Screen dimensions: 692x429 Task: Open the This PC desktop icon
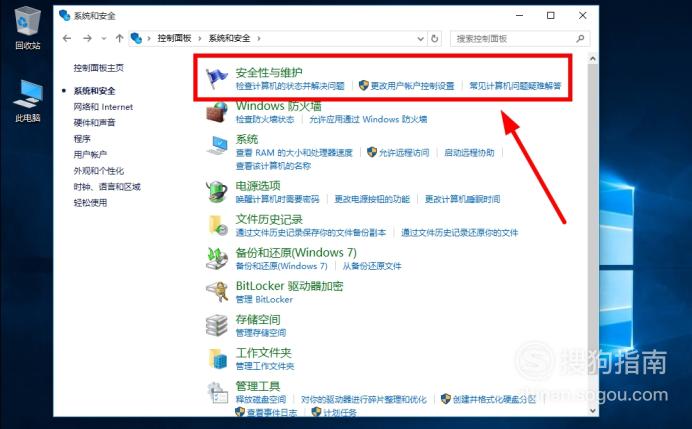[27, 101]
